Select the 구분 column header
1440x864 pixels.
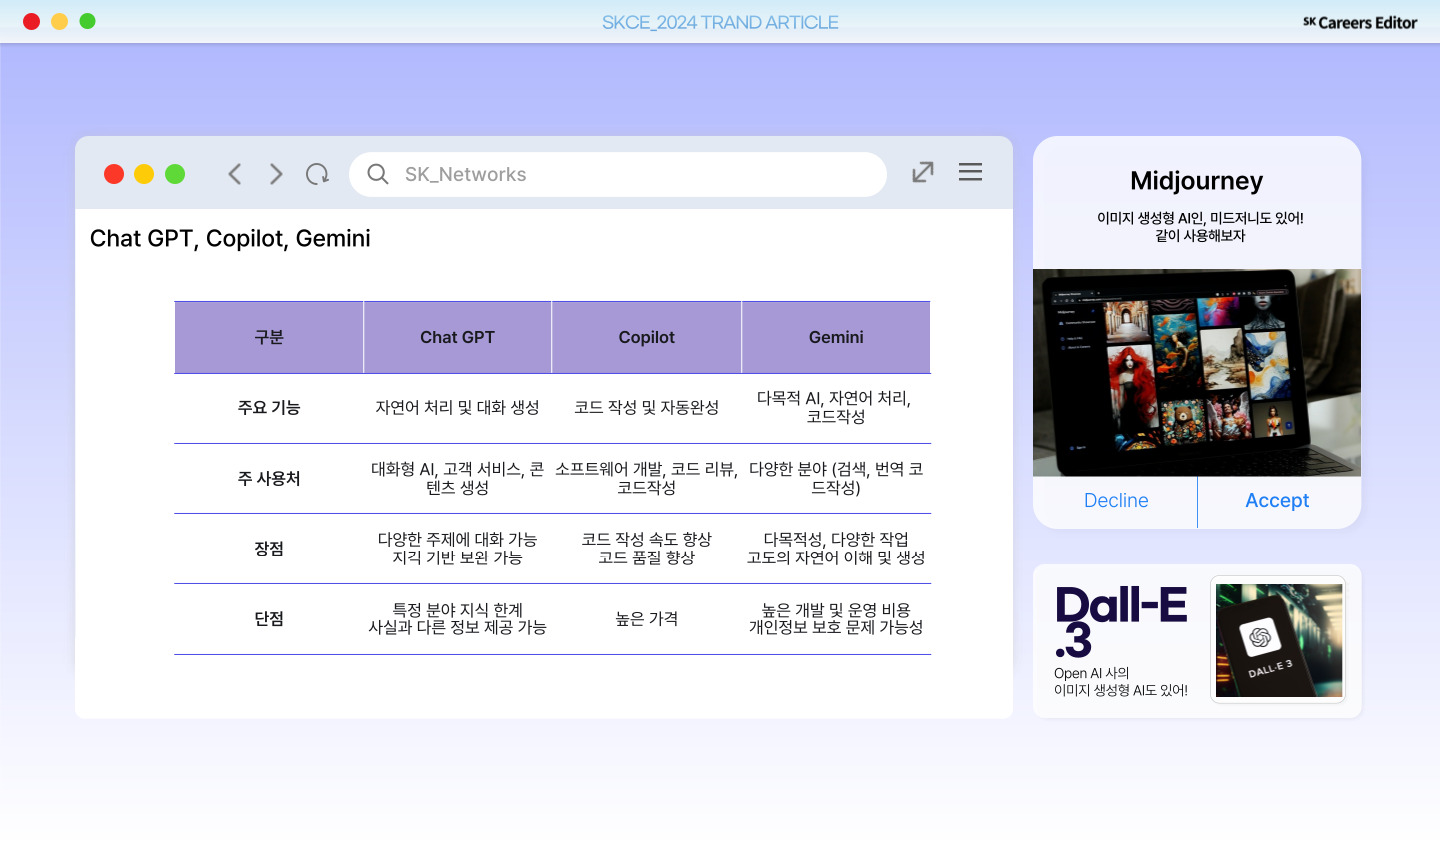269,338
